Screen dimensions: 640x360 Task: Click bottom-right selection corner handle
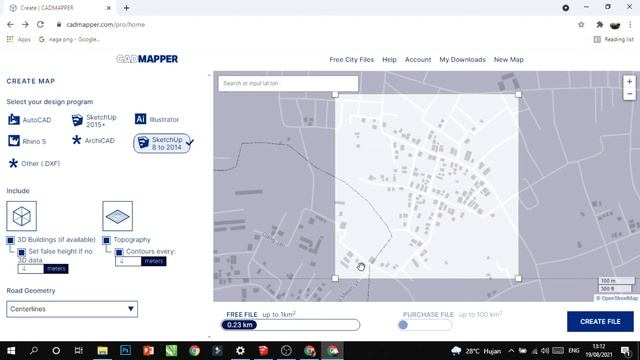(x=518, y=278)
